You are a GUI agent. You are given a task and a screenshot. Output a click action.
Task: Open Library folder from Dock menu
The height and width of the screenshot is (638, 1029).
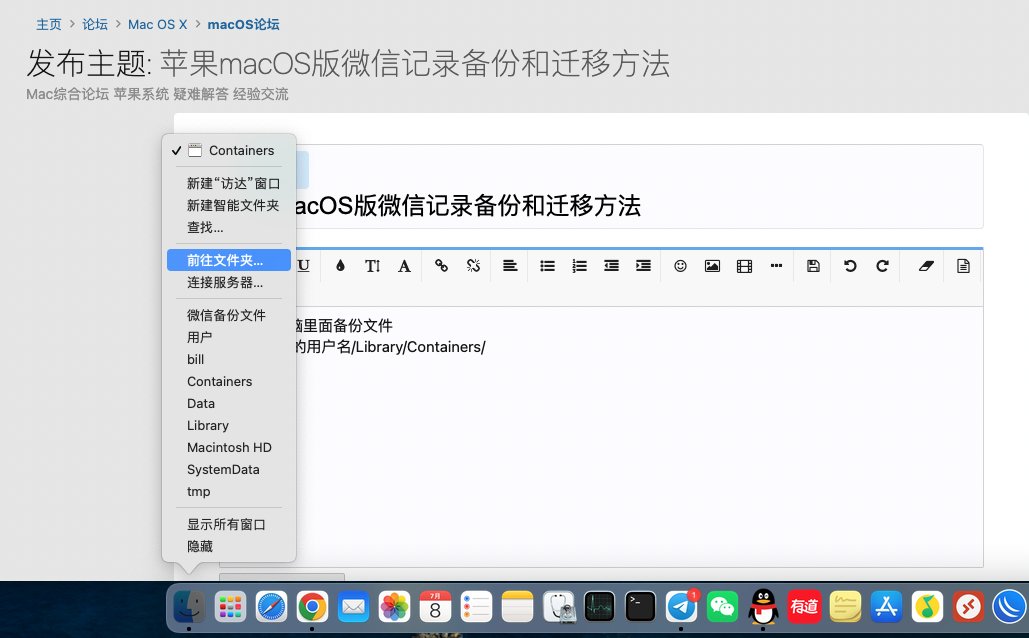229,425
